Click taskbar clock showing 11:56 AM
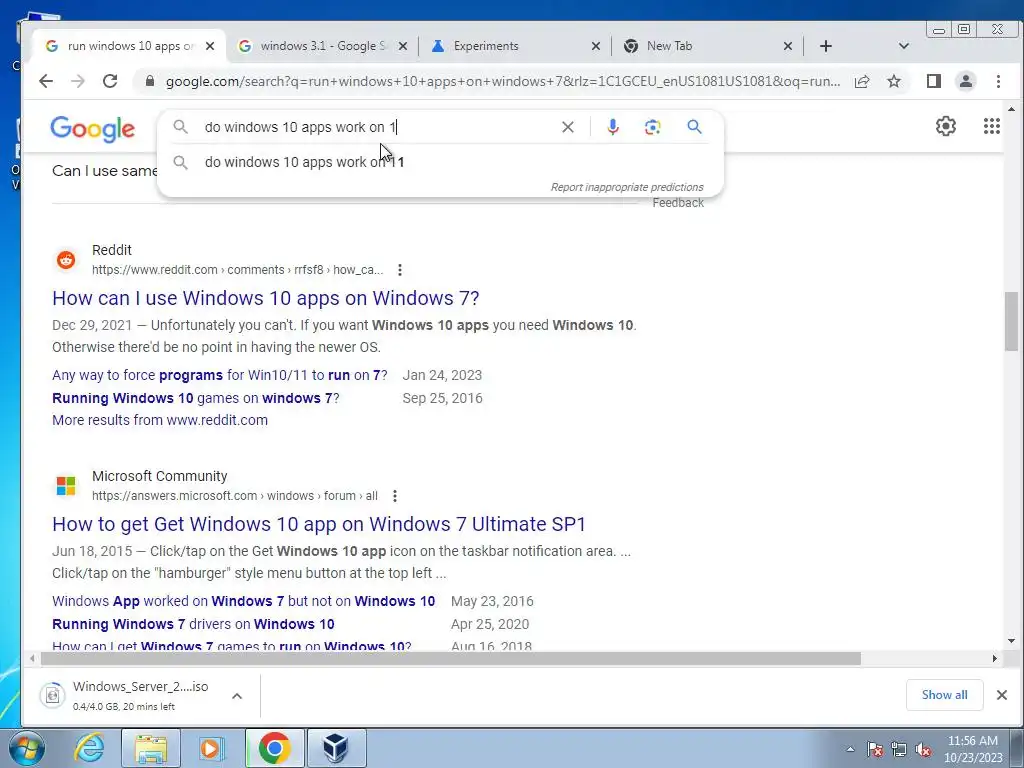 tap(973, 749)
